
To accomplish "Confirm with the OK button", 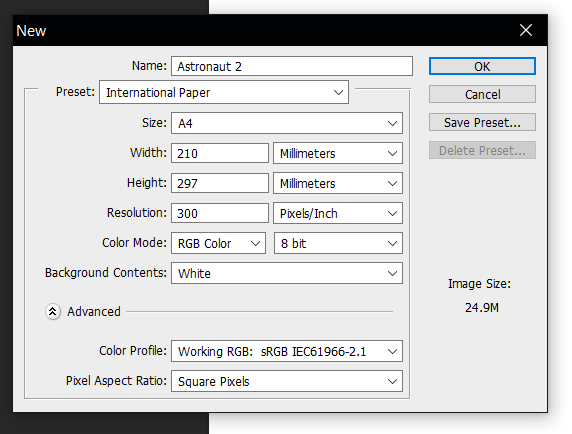I will point(482,66).
